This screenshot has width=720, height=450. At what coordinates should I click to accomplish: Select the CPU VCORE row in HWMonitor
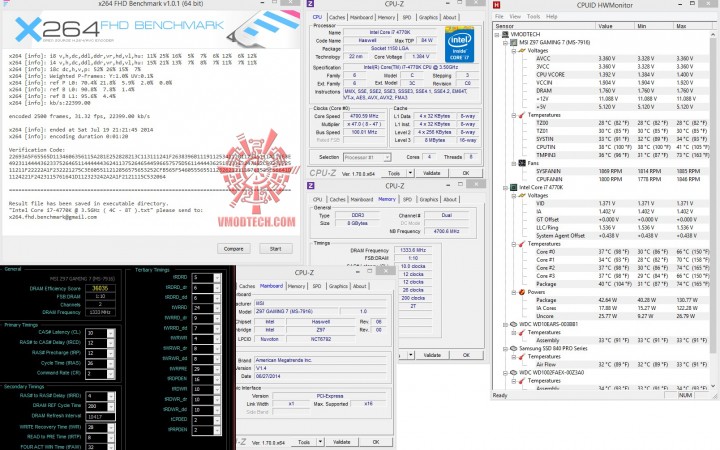pos(602,75)
